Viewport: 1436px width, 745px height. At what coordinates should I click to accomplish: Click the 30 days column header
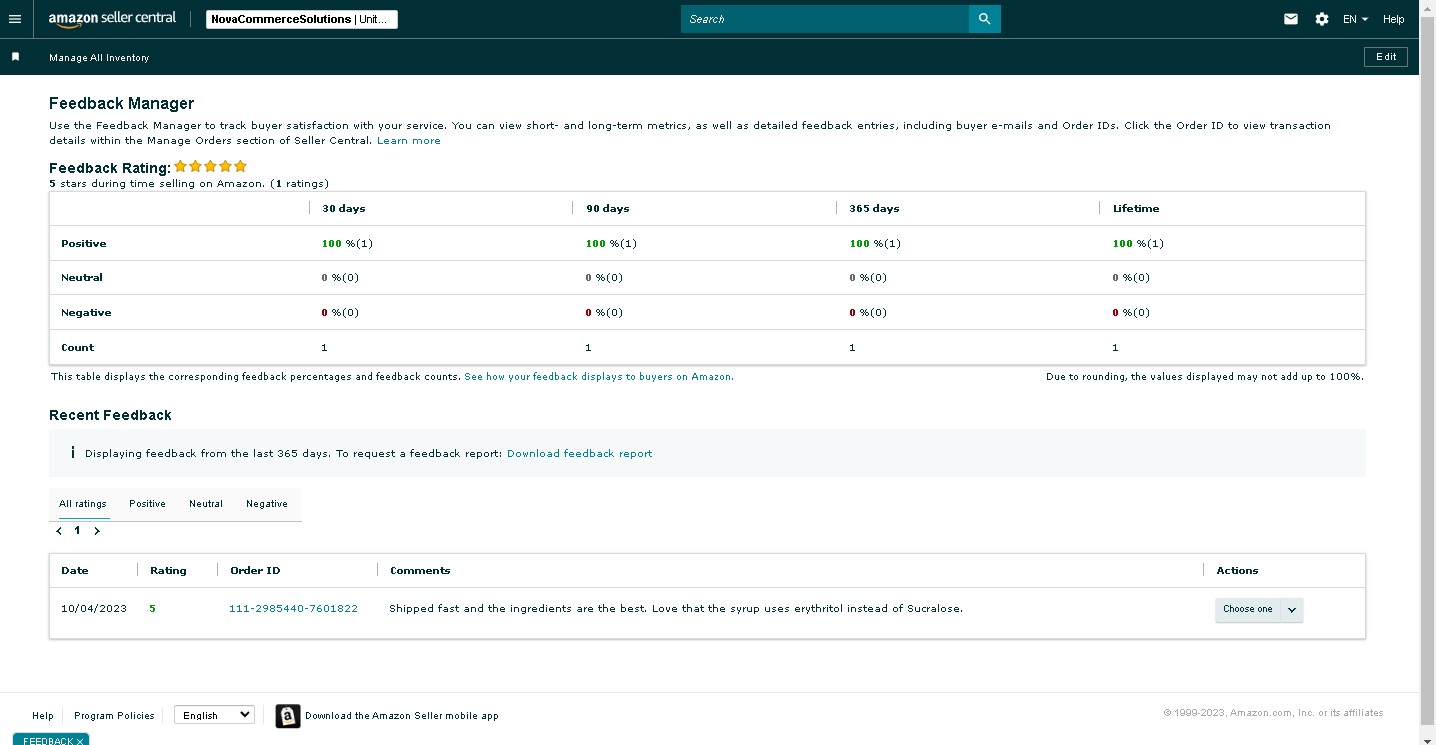(x=343, y=209)
